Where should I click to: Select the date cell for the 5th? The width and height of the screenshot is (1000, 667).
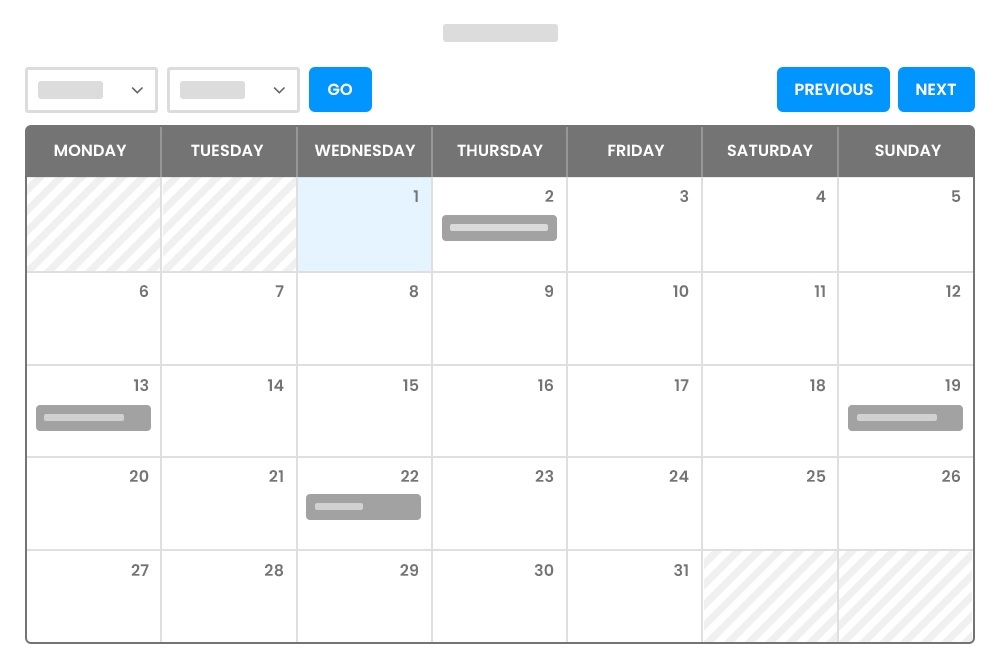click(x=906, y=224)
